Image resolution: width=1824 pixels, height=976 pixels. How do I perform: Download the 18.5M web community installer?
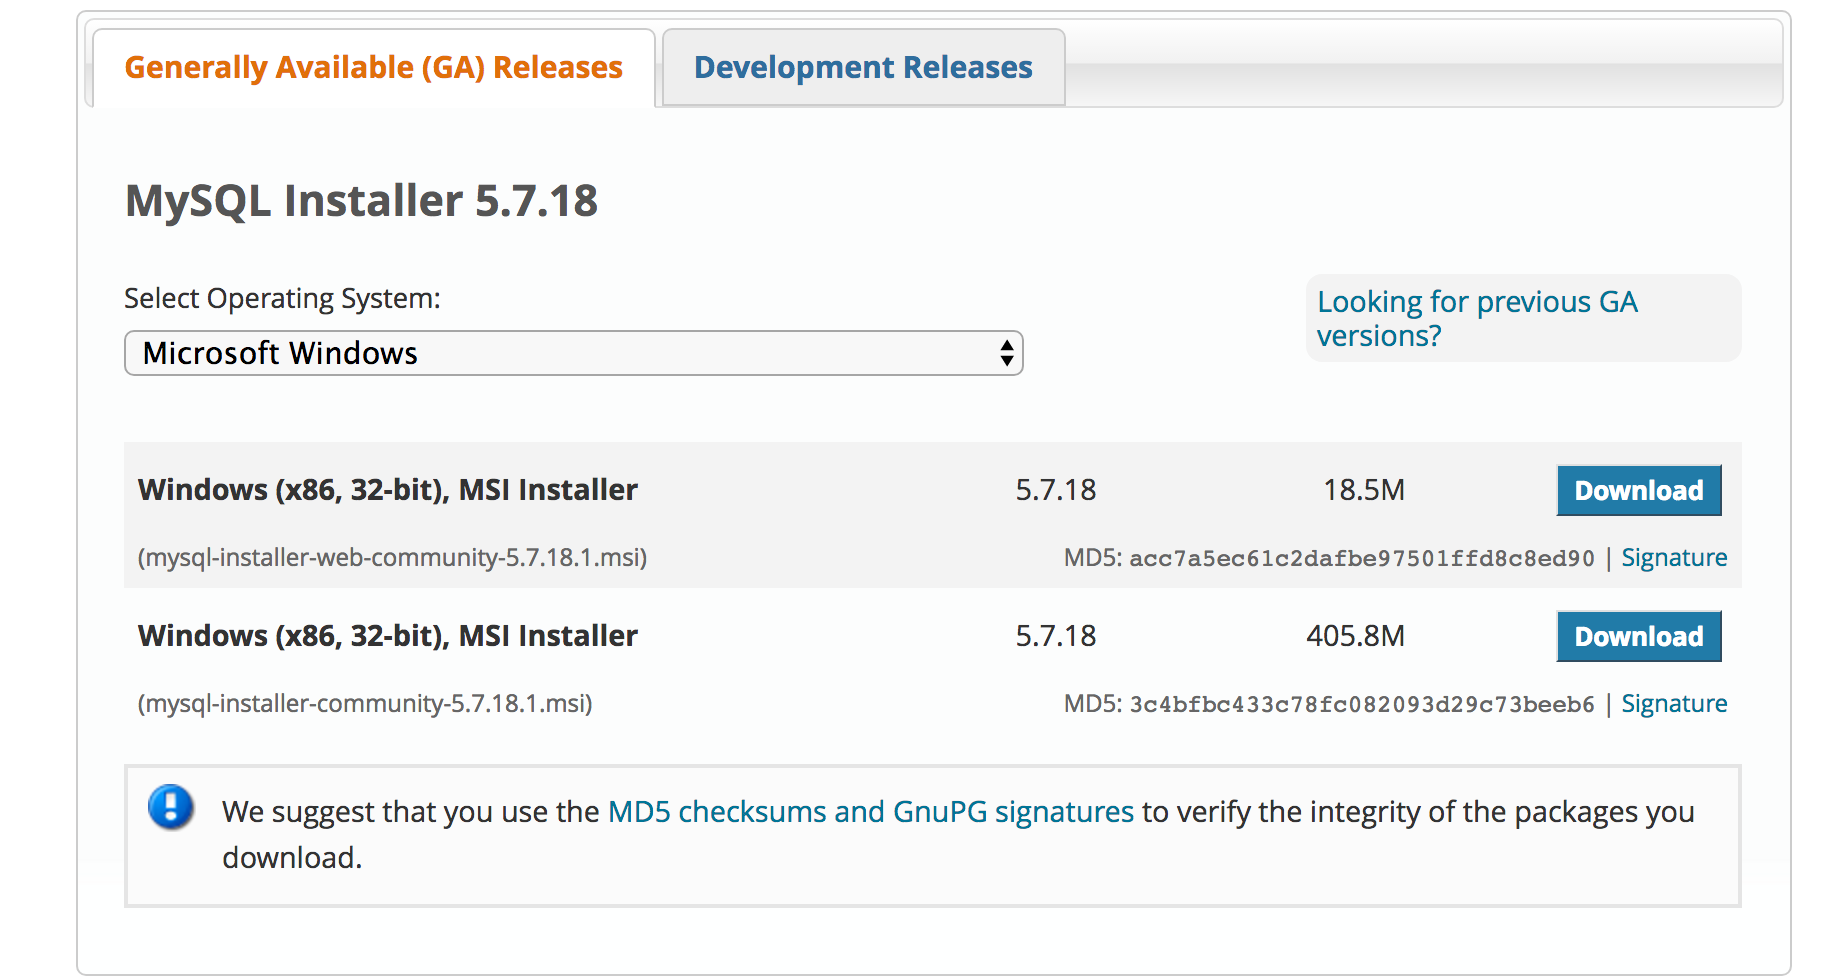coord(1638,490)
